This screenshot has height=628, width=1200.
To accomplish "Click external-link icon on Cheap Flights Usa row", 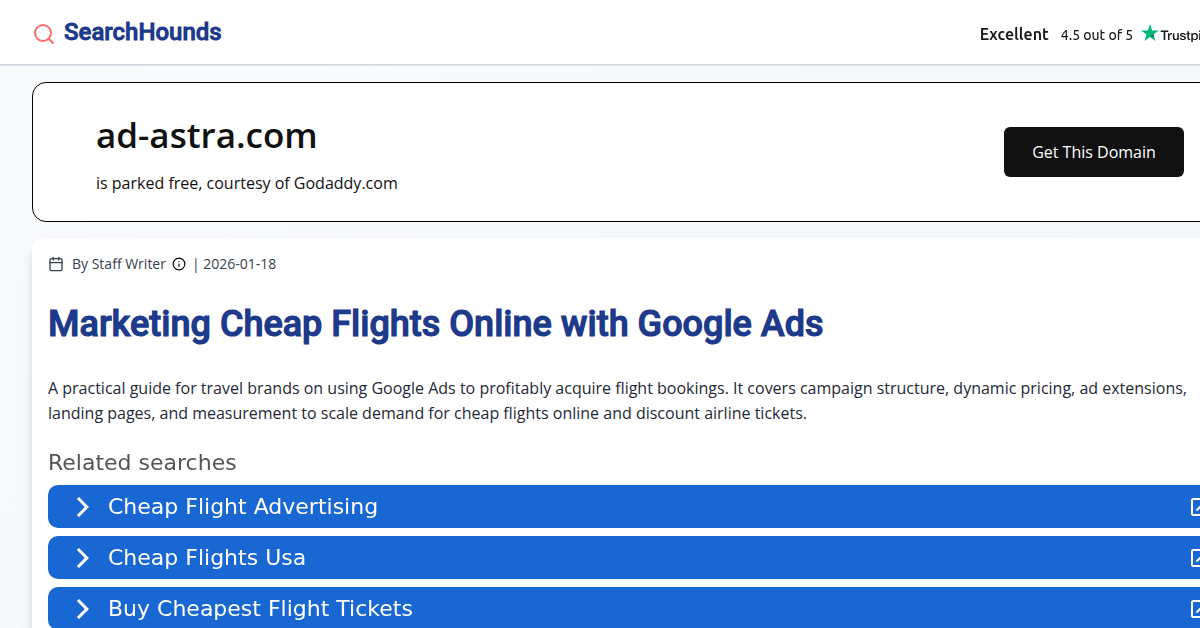I will [1194, 558].
